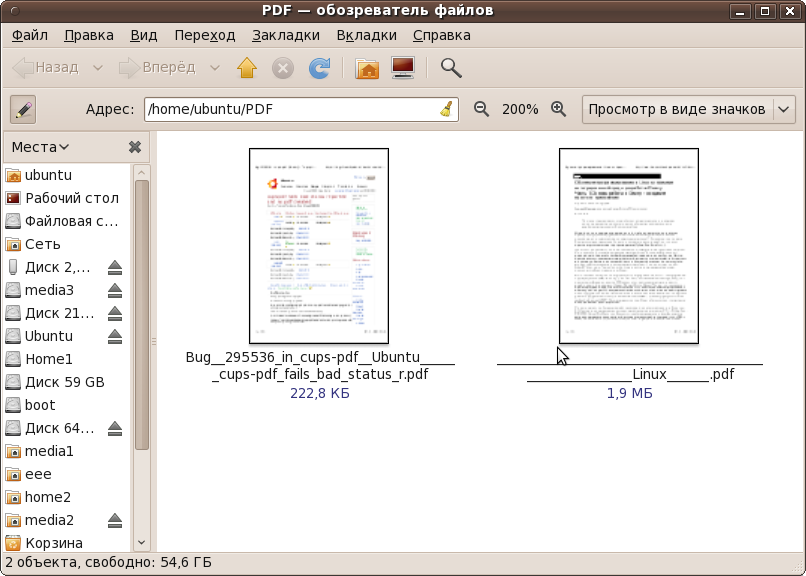Open the icon view mode dropdown

[688, 109]
